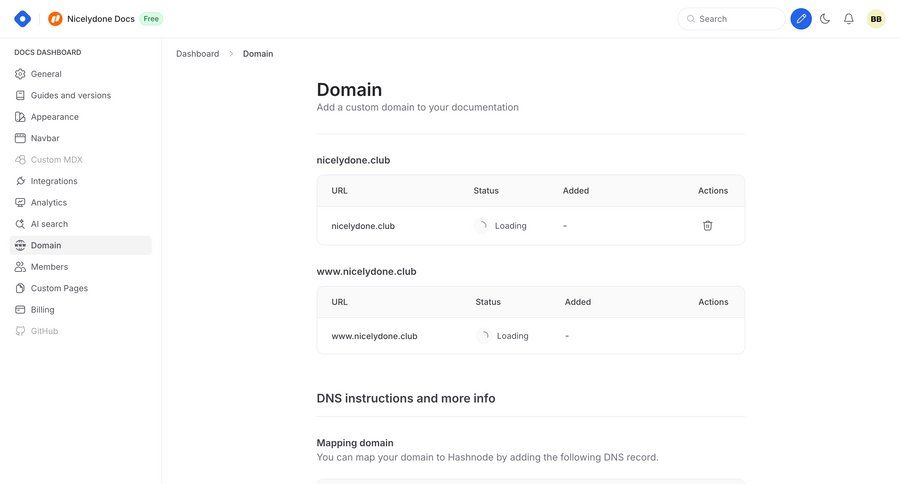Open notifications bell icon
The width and height of the screenshot is (900, 484).
[x=848, y=19]
